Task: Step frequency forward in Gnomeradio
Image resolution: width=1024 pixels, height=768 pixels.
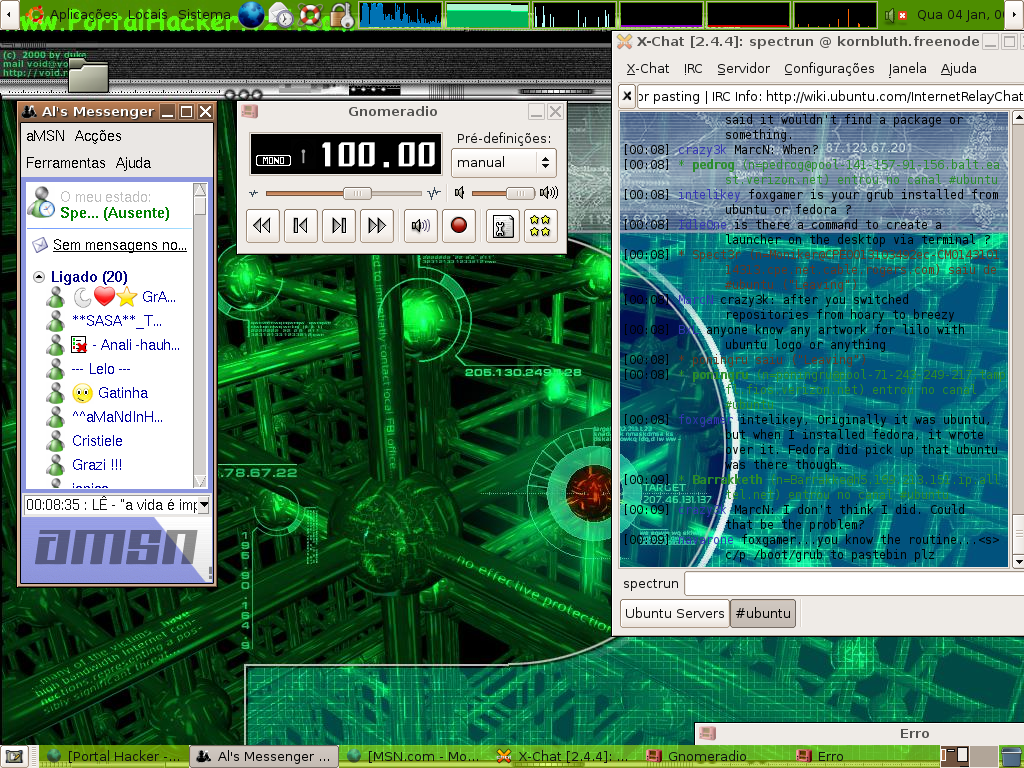Action: coord(339,226)
